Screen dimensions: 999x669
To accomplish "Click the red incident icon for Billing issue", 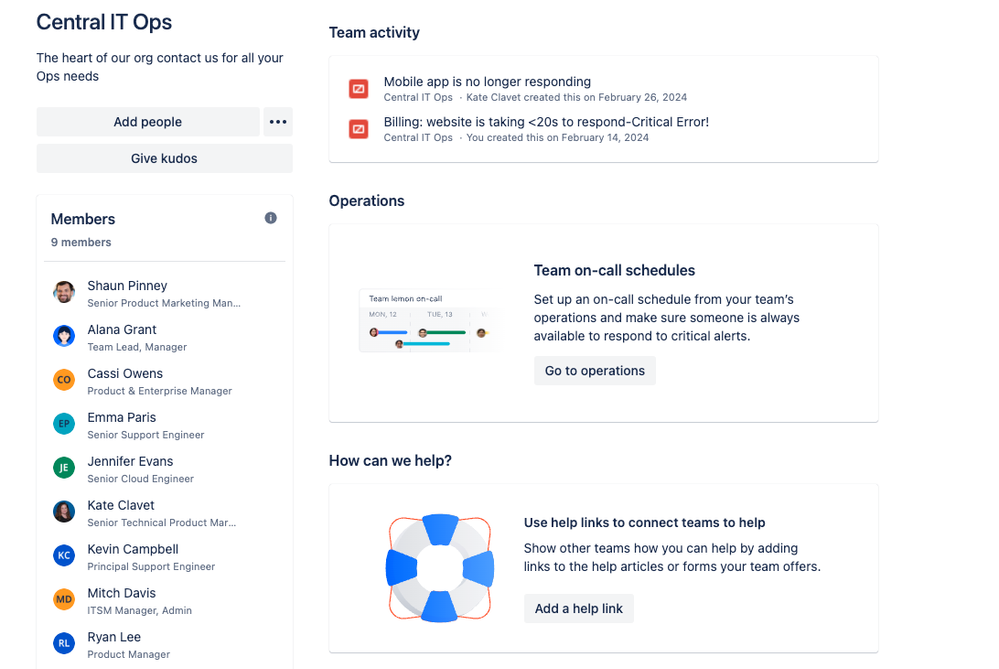I will tap(359, 129).
